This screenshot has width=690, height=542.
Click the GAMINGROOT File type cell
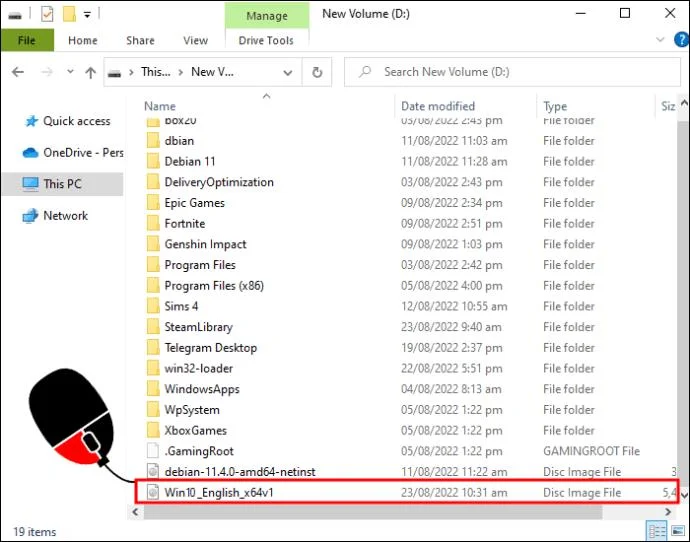pyautogui.click(x=591, y=451)
